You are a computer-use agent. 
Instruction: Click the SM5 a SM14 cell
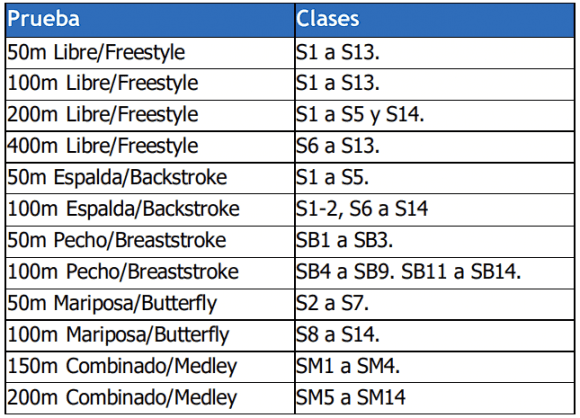pyautogui.click(x=435, y=398)
